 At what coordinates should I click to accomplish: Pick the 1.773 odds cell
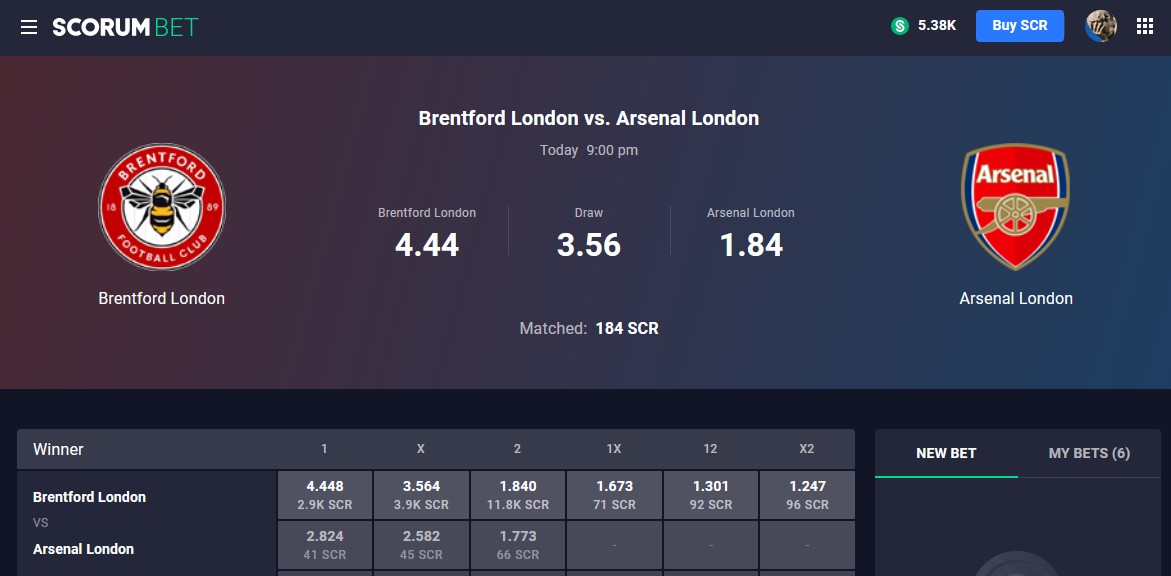pos(518,545)
